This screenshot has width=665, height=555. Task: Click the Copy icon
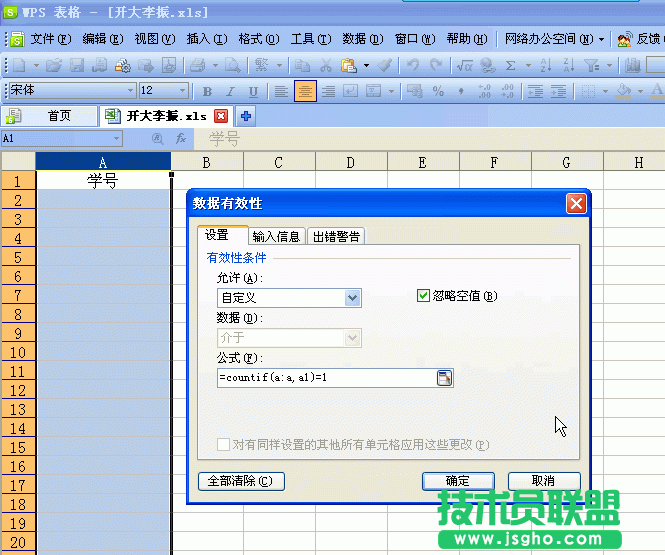[x=302, y=65]
